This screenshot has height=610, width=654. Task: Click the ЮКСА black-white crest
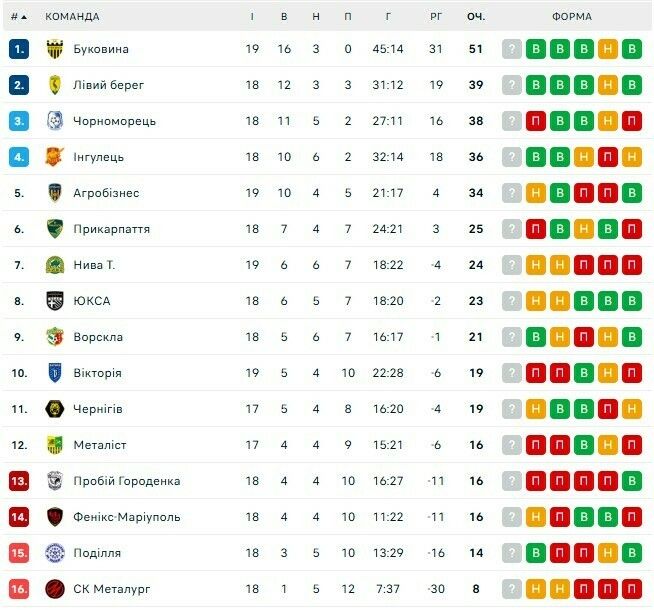pyautogui.click(x=55, y=301)
